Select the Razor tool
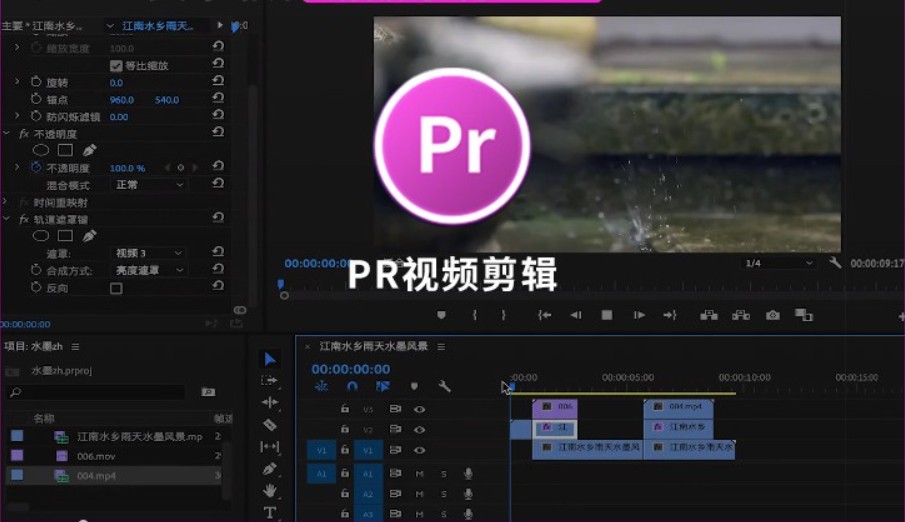The height and width of the screenshot is (522, 905). (270, 425)
